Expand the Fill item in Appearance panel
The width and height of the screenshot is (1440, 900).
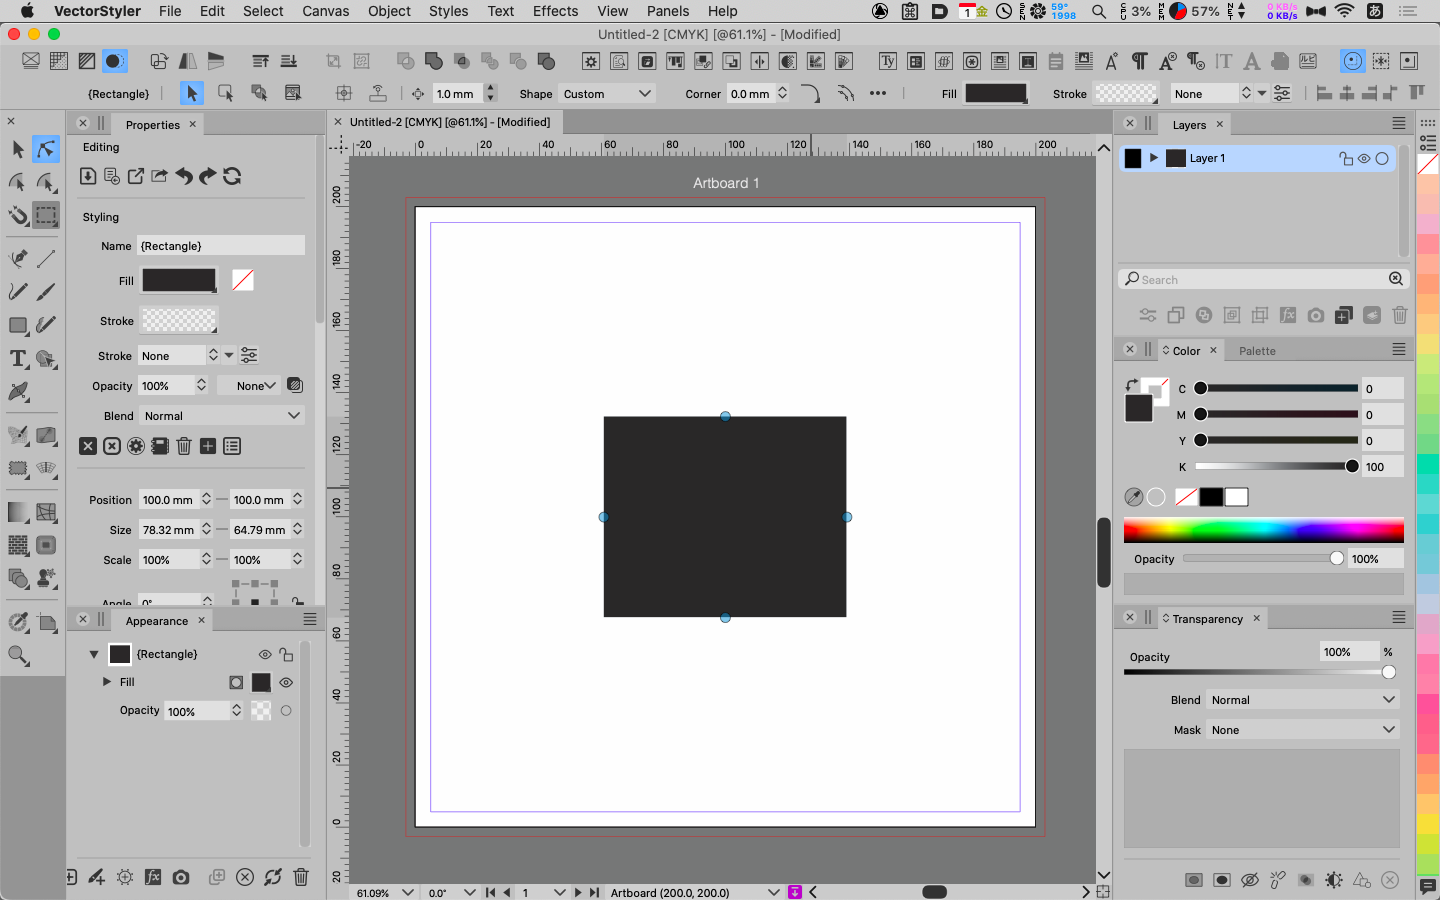[x=107, y=682]
